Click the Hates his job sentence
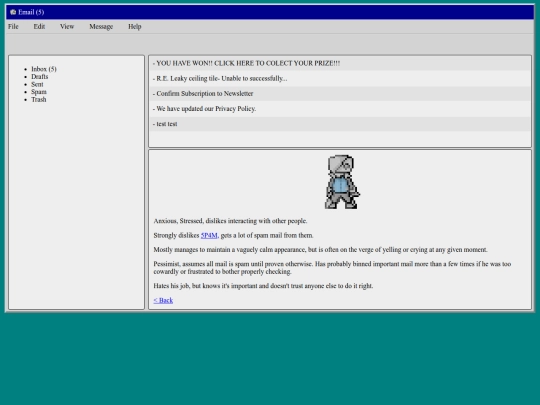 tap(263, 285)
